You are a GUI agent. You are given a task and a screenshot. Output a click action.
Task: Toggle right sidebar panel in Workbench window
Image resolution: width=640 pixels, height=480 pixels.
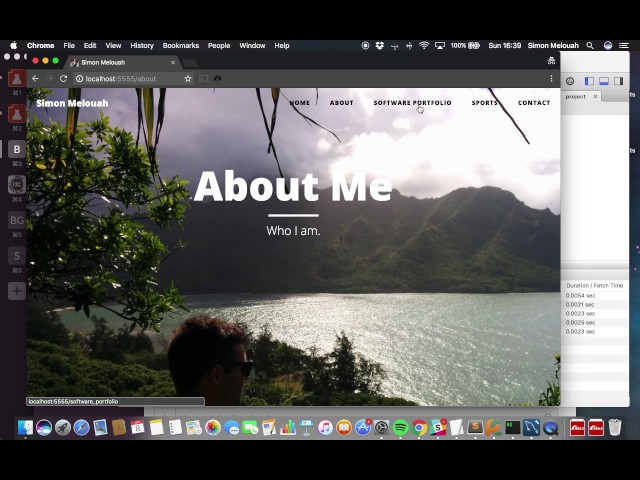[x=618, y=81]
